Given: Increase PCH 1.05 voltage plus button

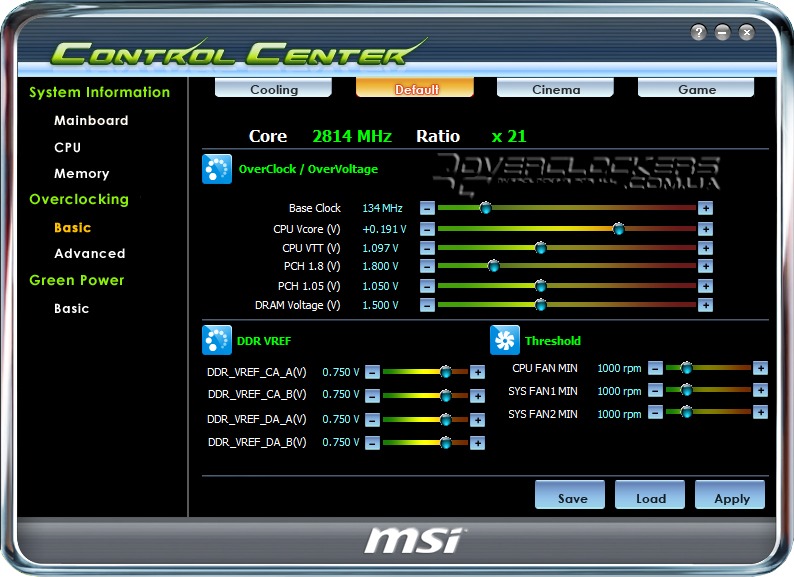Looking at the screenshot, I should (705, 286).
